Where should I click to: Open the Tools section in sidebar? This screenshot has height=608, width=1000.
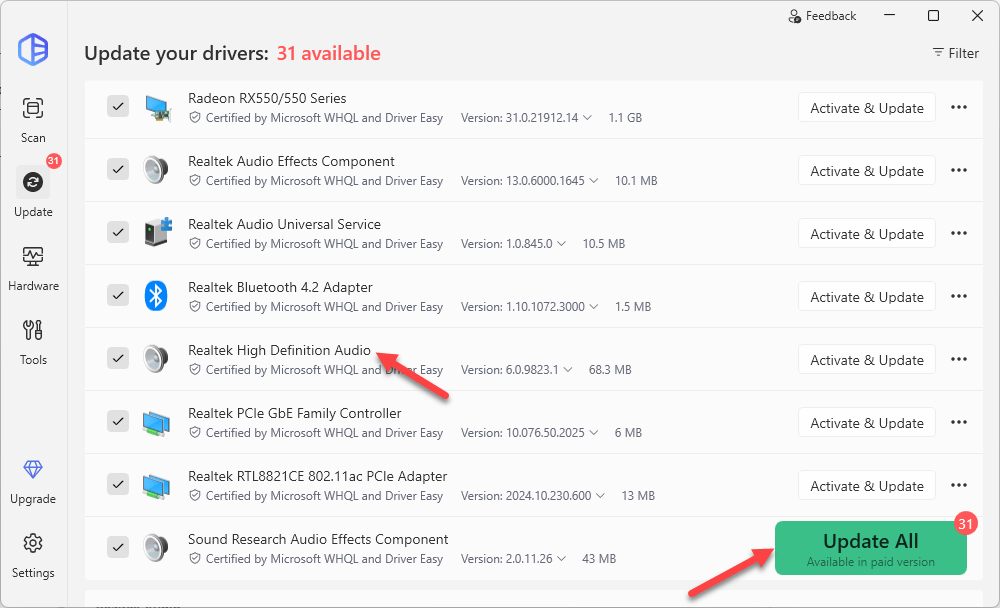pyautogui.click(x=33, y=341)
